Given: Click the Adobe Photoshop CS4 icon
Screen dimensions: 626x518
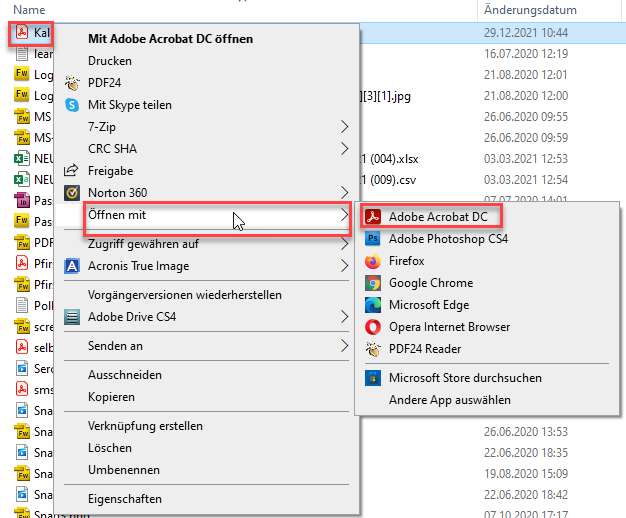Looking at the screenshot, I should pos(373,239).
